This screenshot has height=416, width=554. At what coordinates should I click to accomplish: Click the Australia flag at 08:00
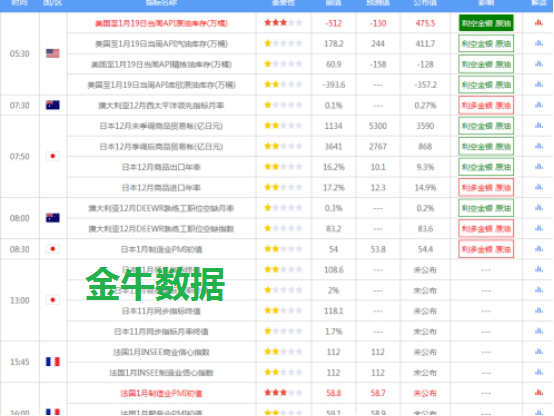[x=53, y=218]
